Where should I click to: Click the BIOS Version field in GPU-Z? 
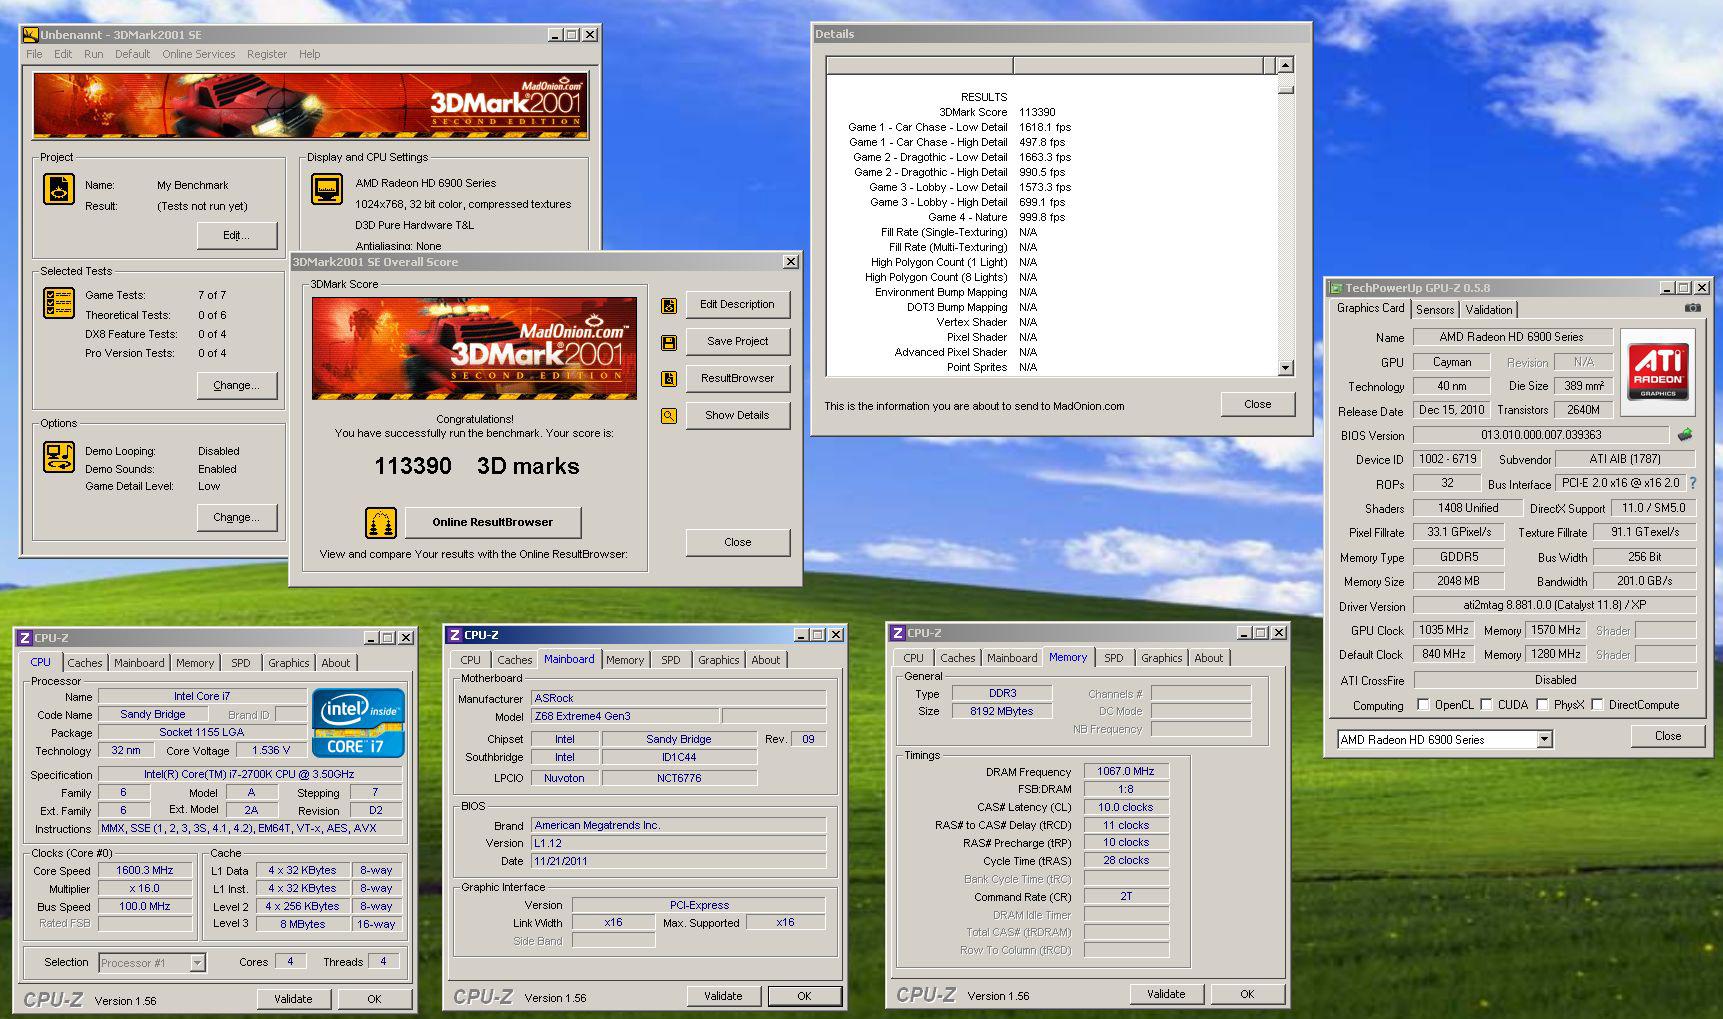pyautogui.click(x=1541, y=435)
